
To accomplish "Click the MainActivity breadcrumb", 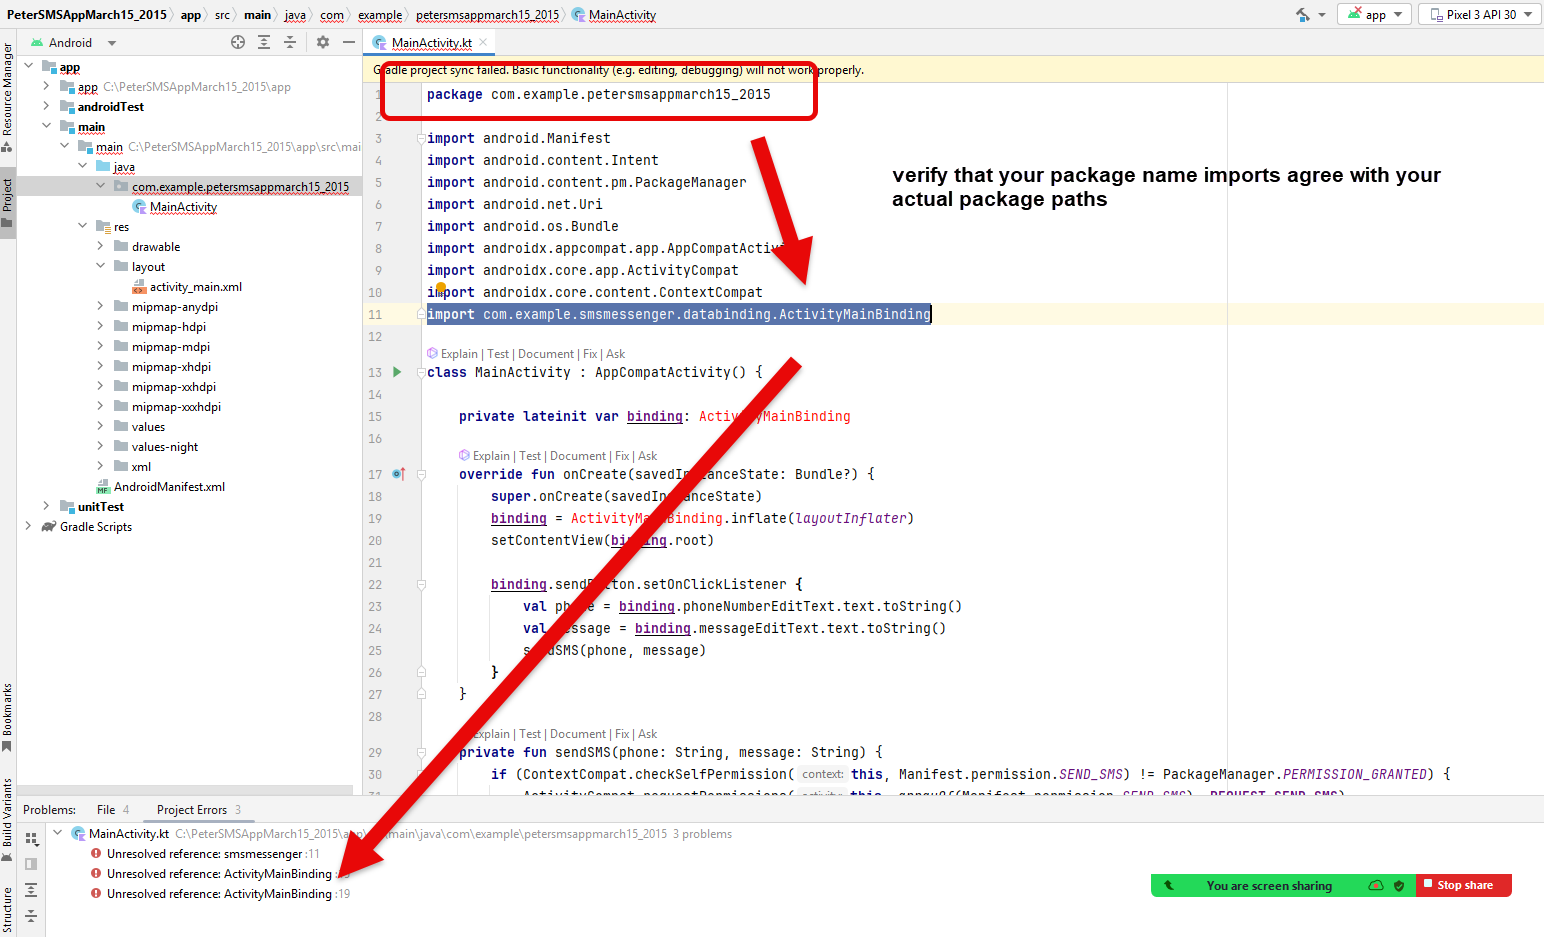I will tap(614, 15).
